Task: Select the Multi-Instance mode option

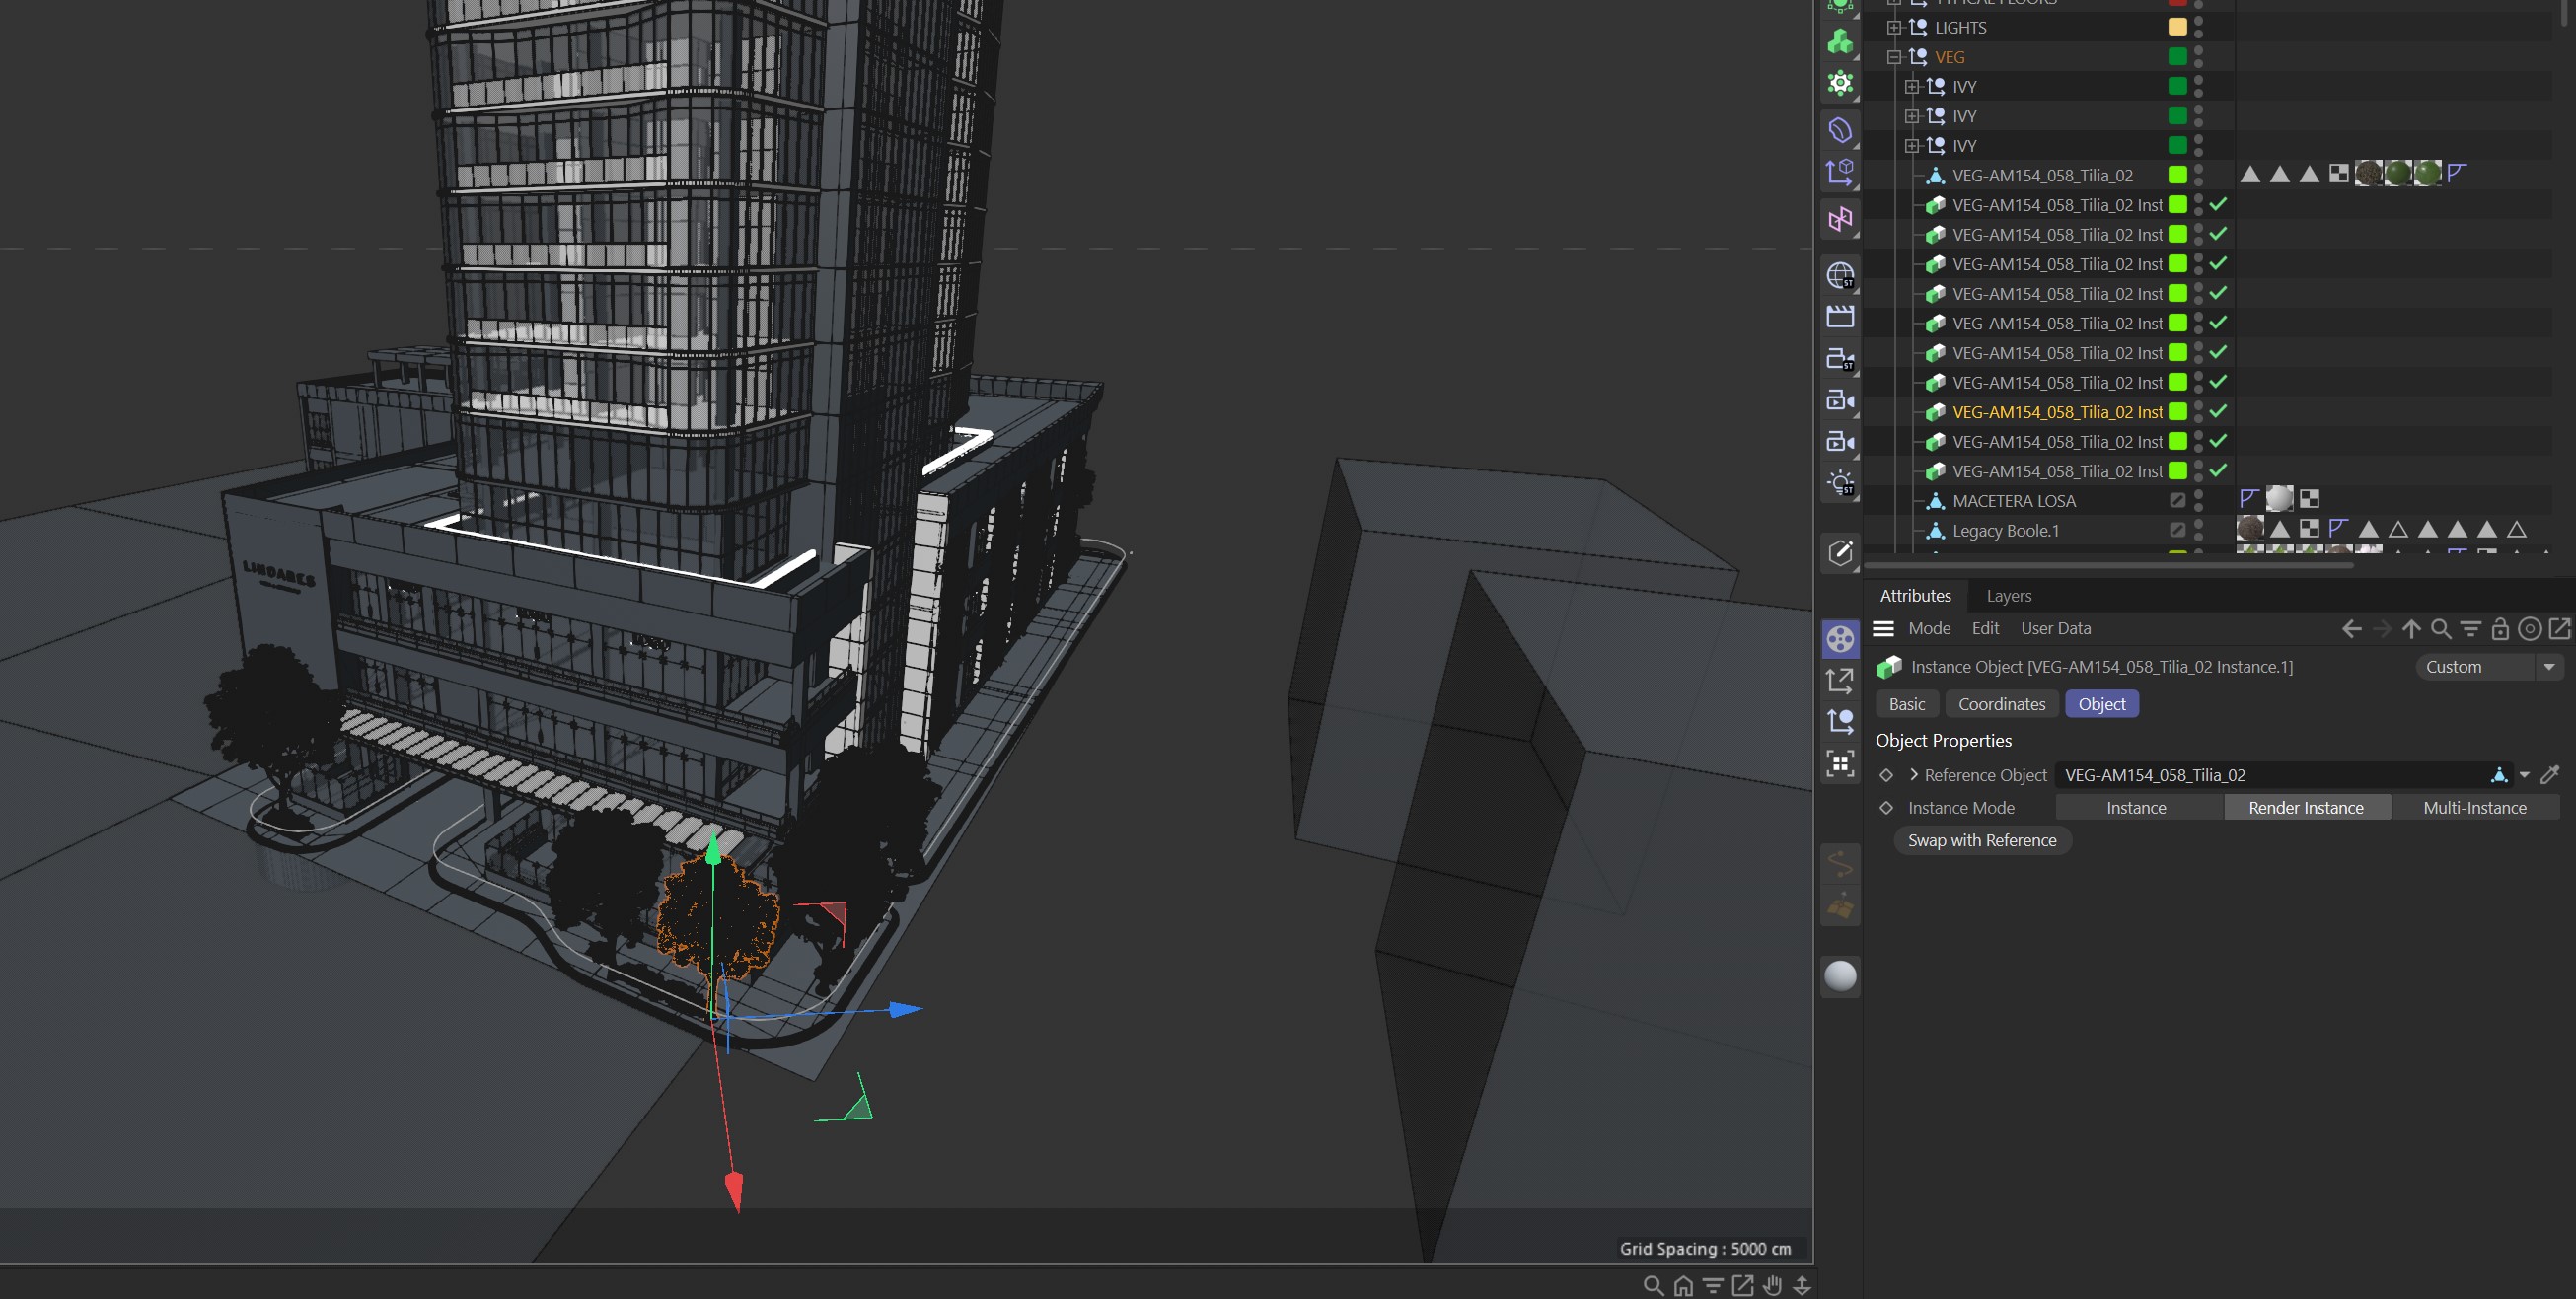Action: pyautogui.click(x=2474, y=808)
